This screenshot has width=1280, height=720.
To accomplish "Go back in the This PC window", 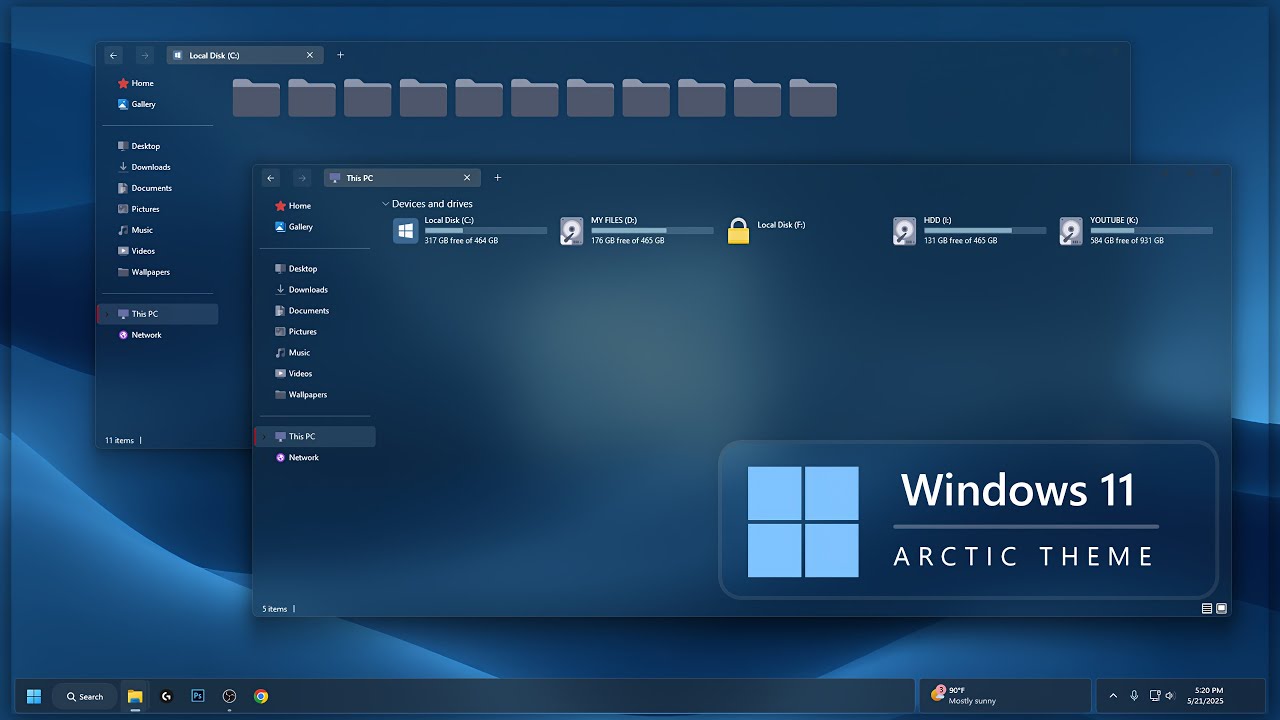I will pos(271,178).
